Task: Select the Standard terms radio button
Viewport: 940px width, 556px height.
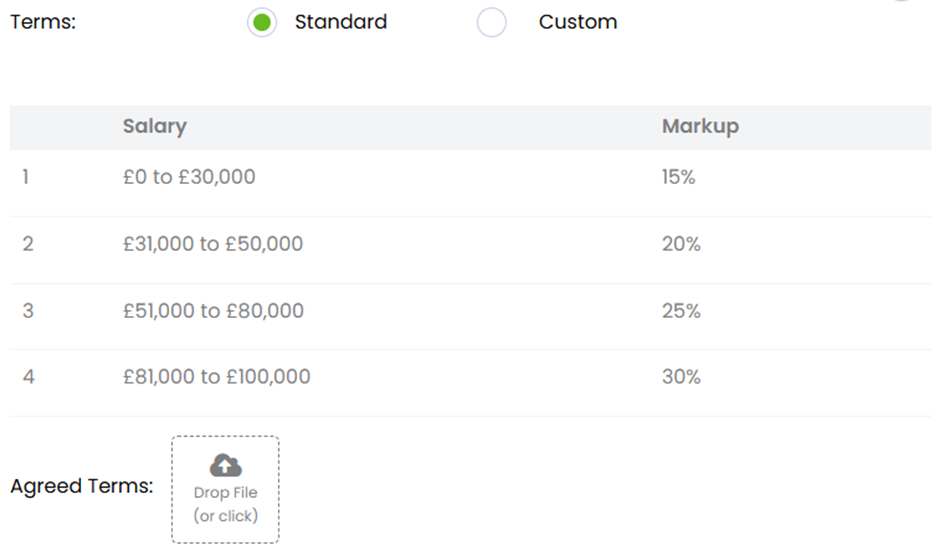Action: click(x=262, y=22)
